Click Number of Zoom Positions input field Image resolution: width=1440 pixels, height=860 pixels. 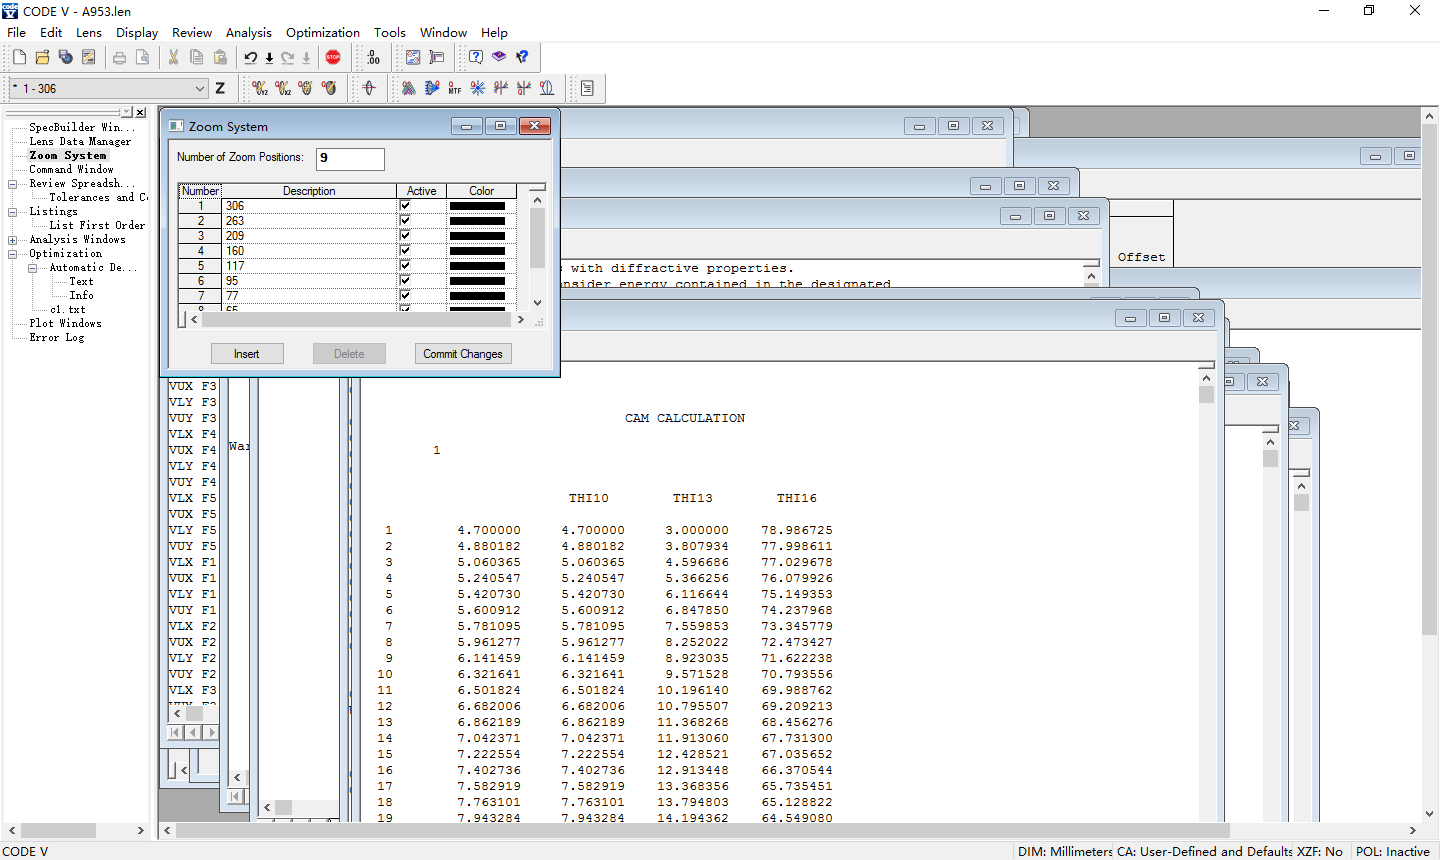point(350,158)
